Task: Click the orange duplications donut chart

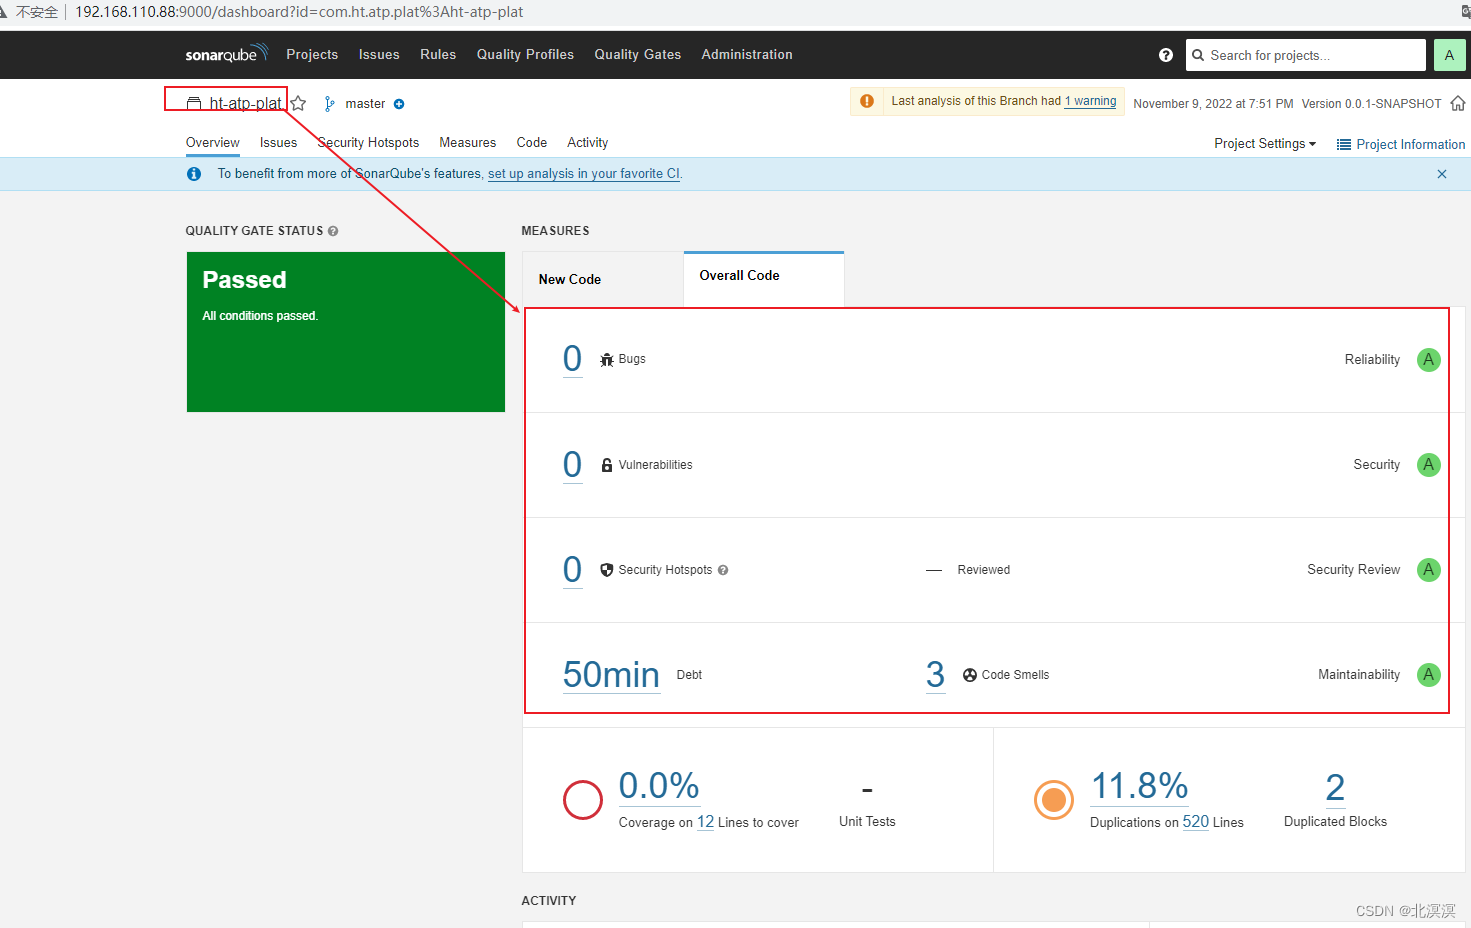Action: coord(1054,800)
